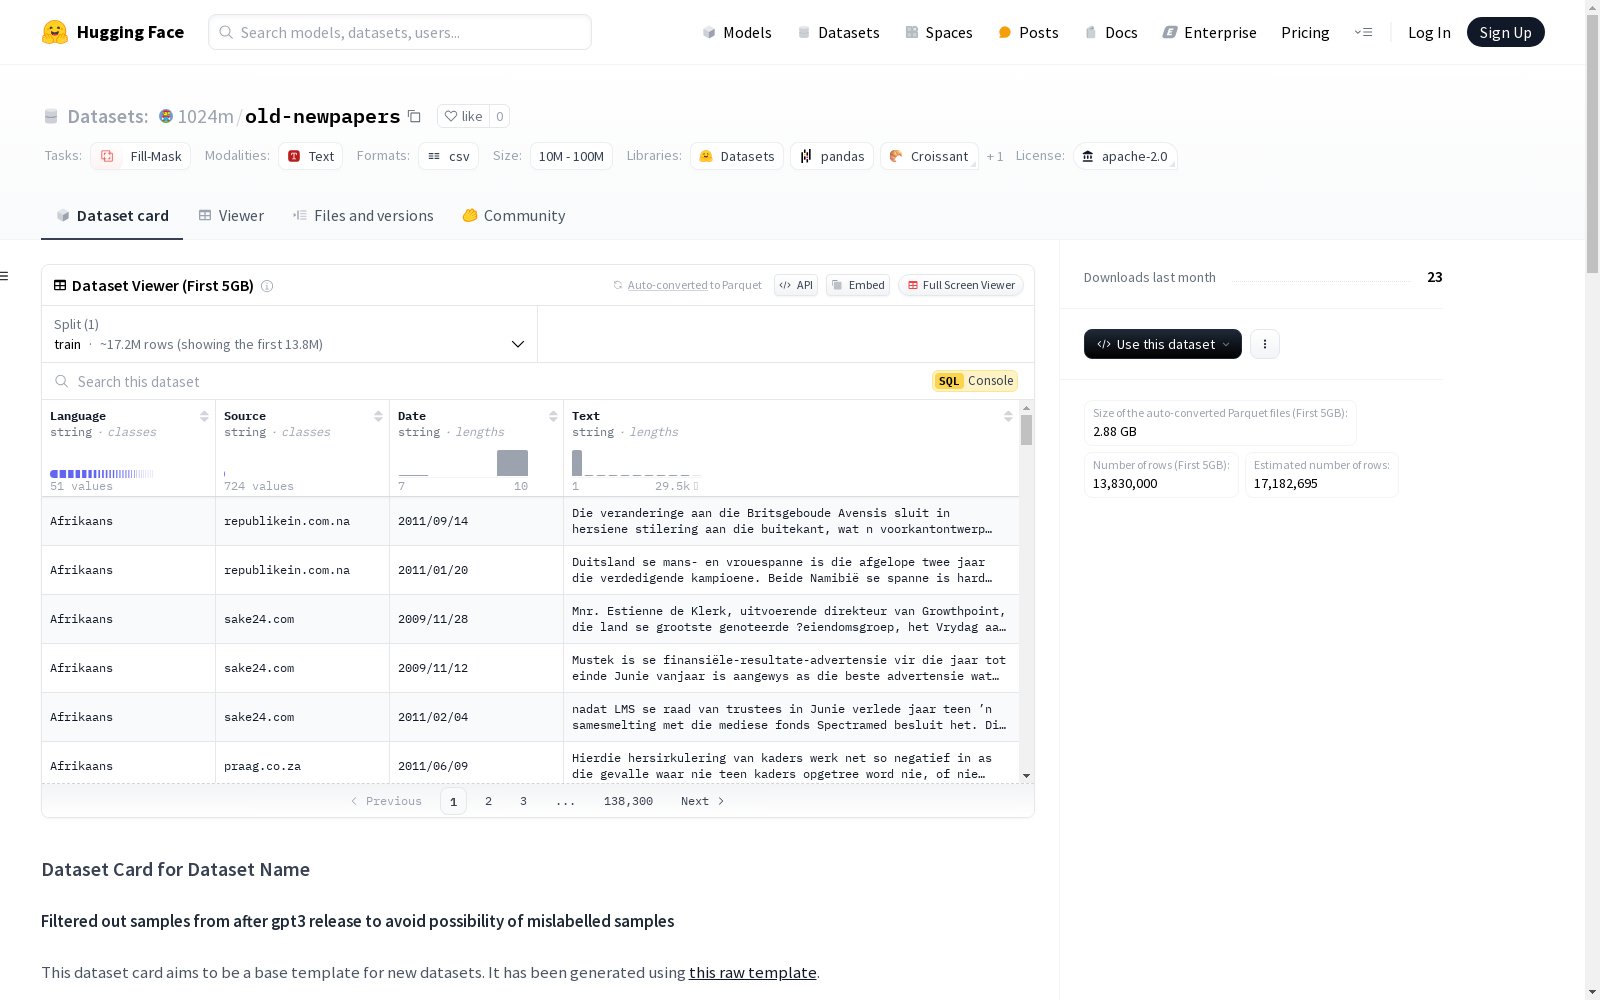Click the Sign Up button
The width and height of the screenshot is (1600, 1000).
tap(1505, 32)
